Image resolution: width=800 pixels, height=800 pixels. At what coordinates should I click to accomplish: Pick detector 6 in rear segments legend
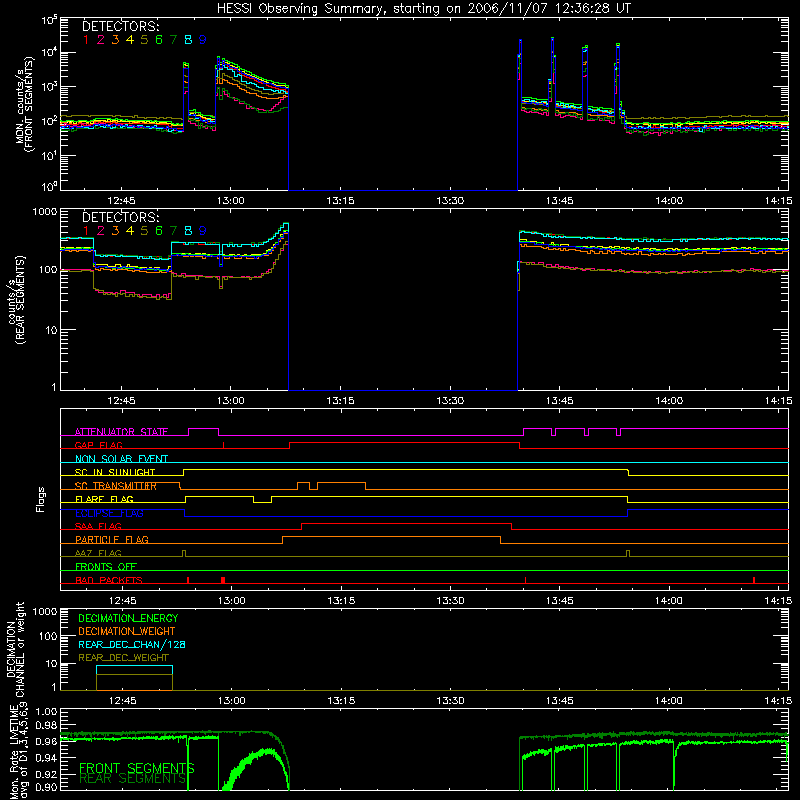click(159, 231)
